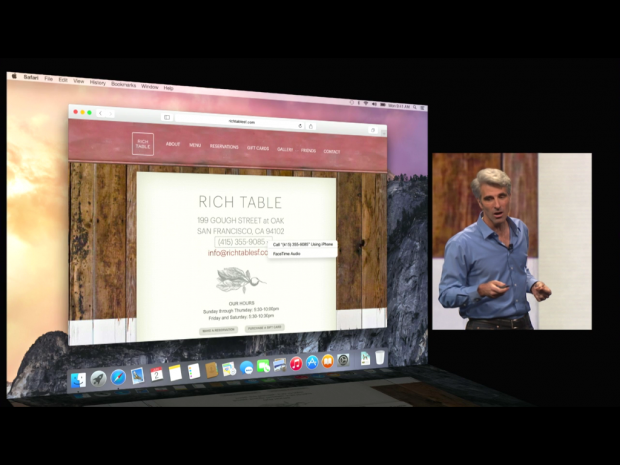This screenshot has height=465, width=620.
Task: Click the Safari address bar
Action: [242, 122]
